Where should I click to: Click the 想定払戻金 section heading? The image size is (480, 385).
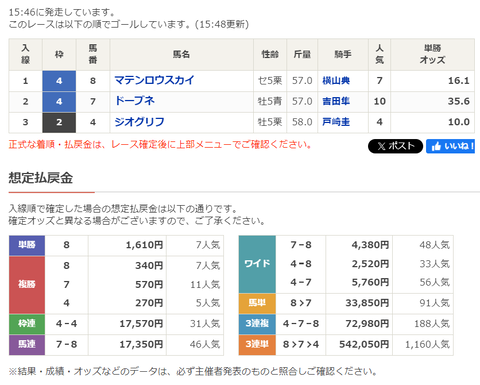point(41,178)
